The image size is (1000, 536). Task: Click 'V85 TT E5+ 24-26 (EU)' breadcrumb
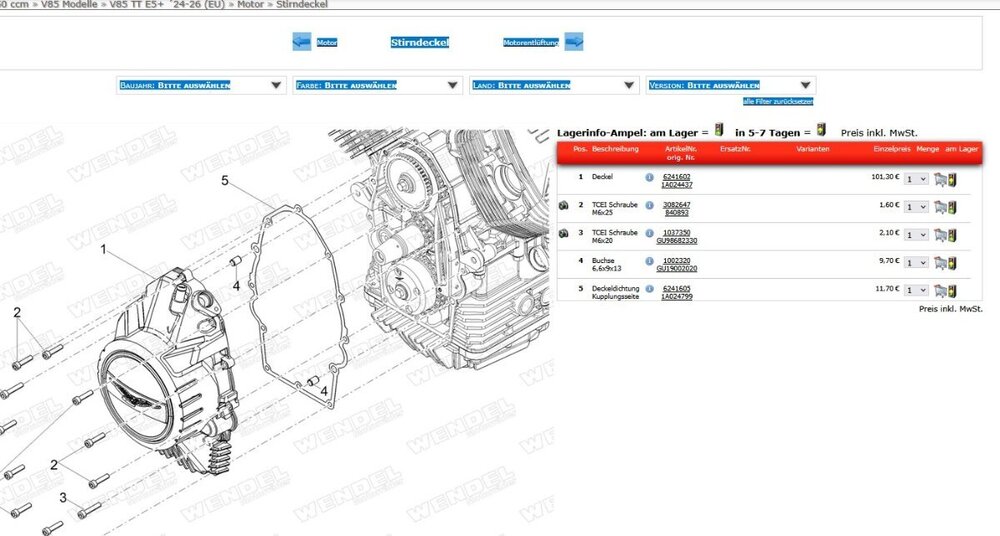click(x=167, y=4)
